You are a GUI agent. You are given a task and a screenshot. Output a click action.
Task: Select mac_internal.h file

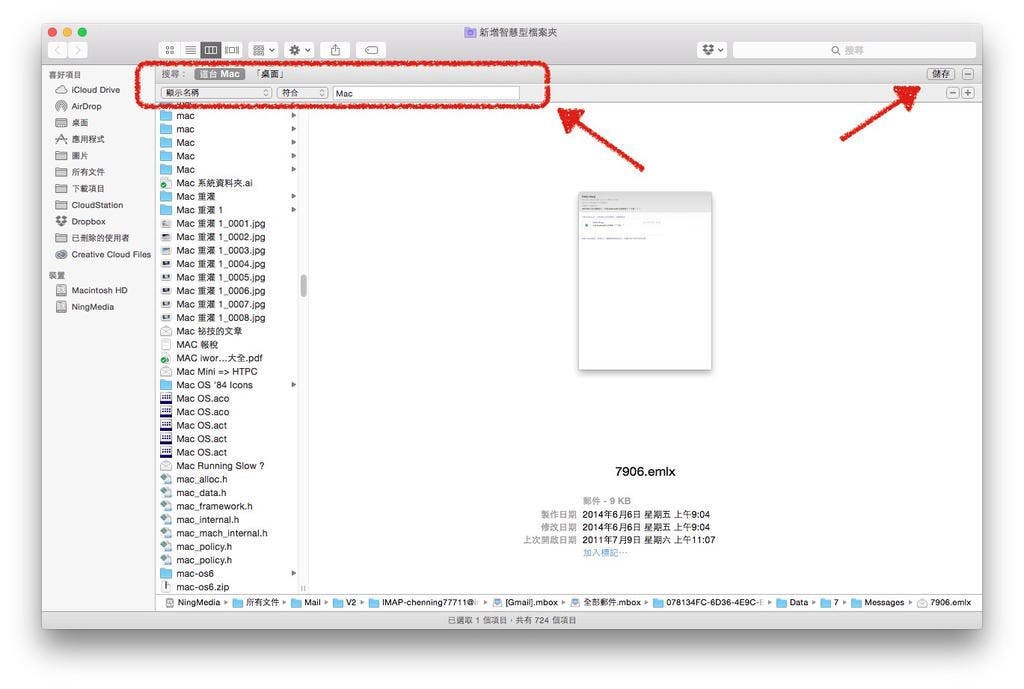(x=208, y=520)
